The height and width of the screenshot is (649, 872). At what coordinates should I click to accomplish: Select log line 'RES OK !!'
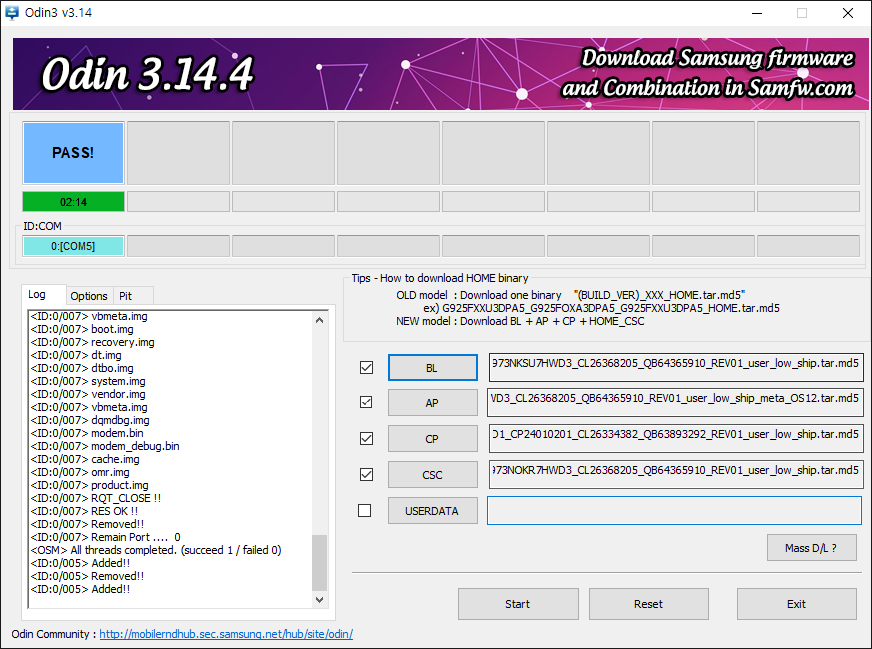[x=84, y=511]
